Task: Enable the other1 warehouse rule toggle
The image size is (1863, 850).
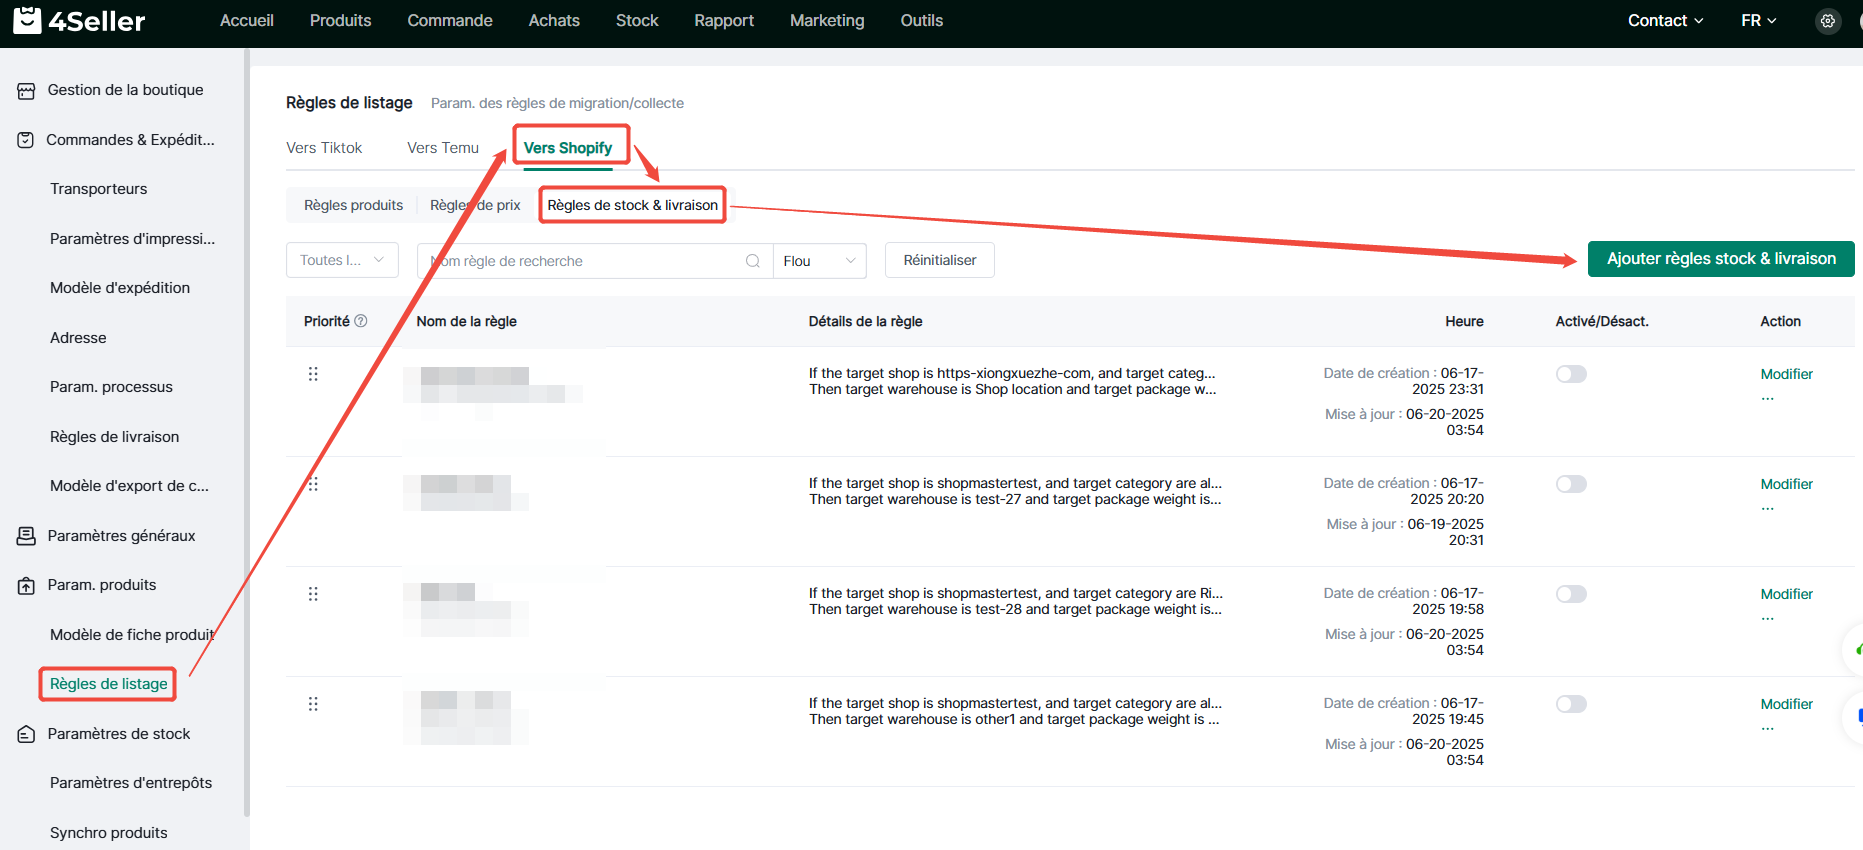Action: tap(1571, 704)
